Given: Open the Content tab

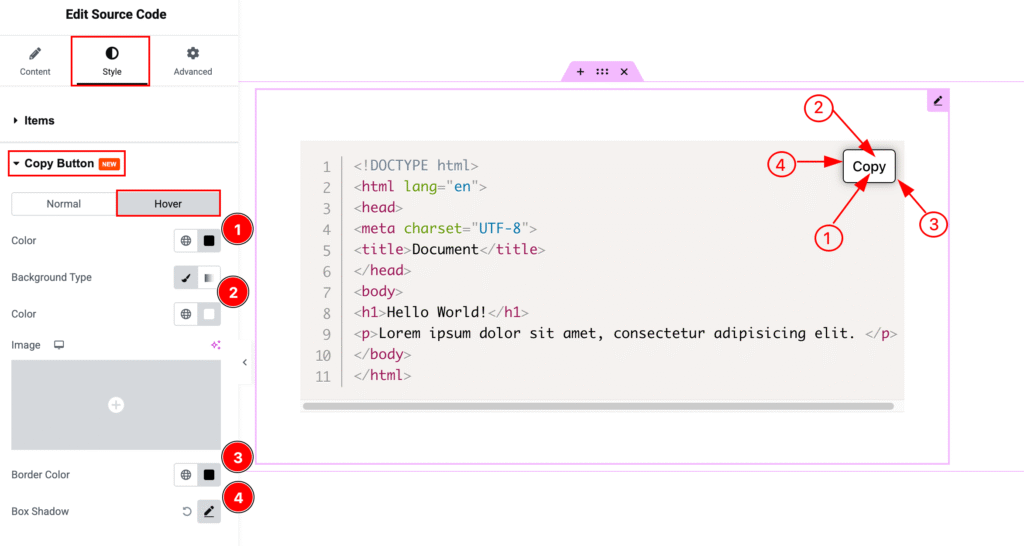Looking at the screenshot, I should click(35, 61).
